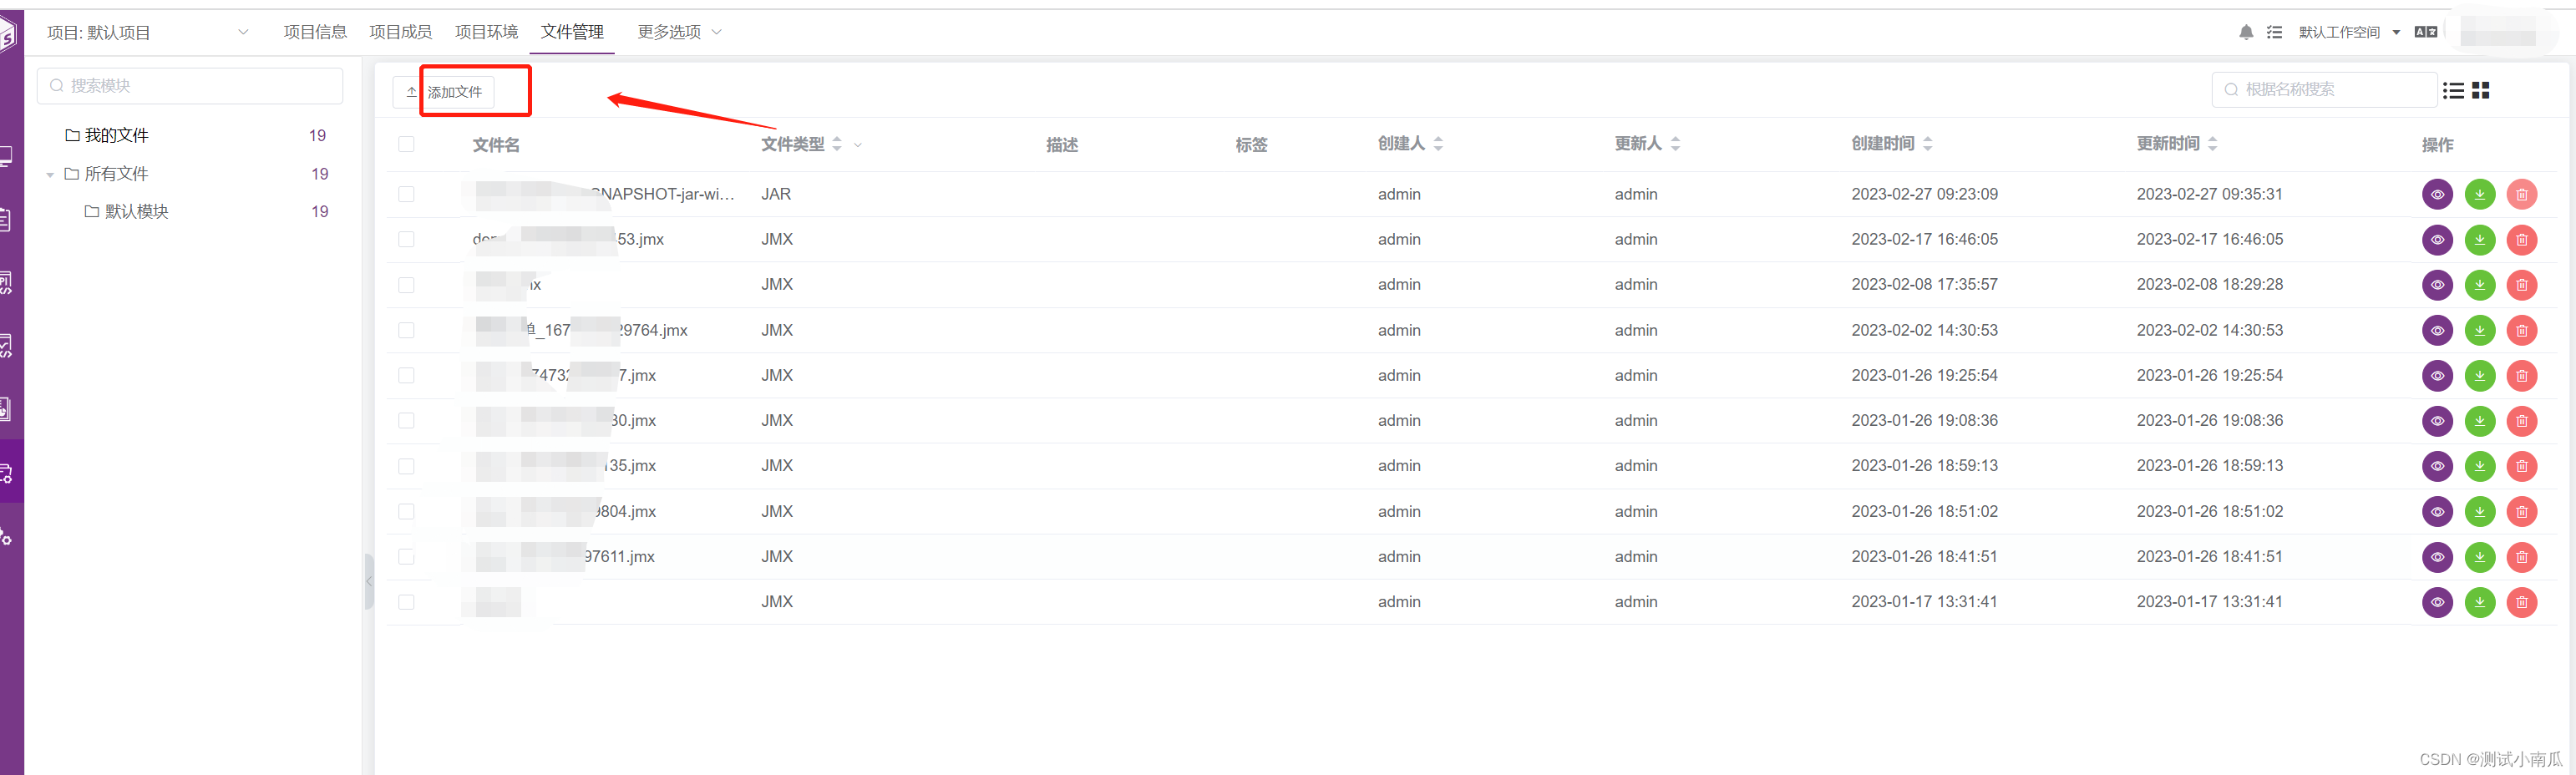Click the 添加文件 button
This screenshot has height=775, width=2576.
pos(455,91)
